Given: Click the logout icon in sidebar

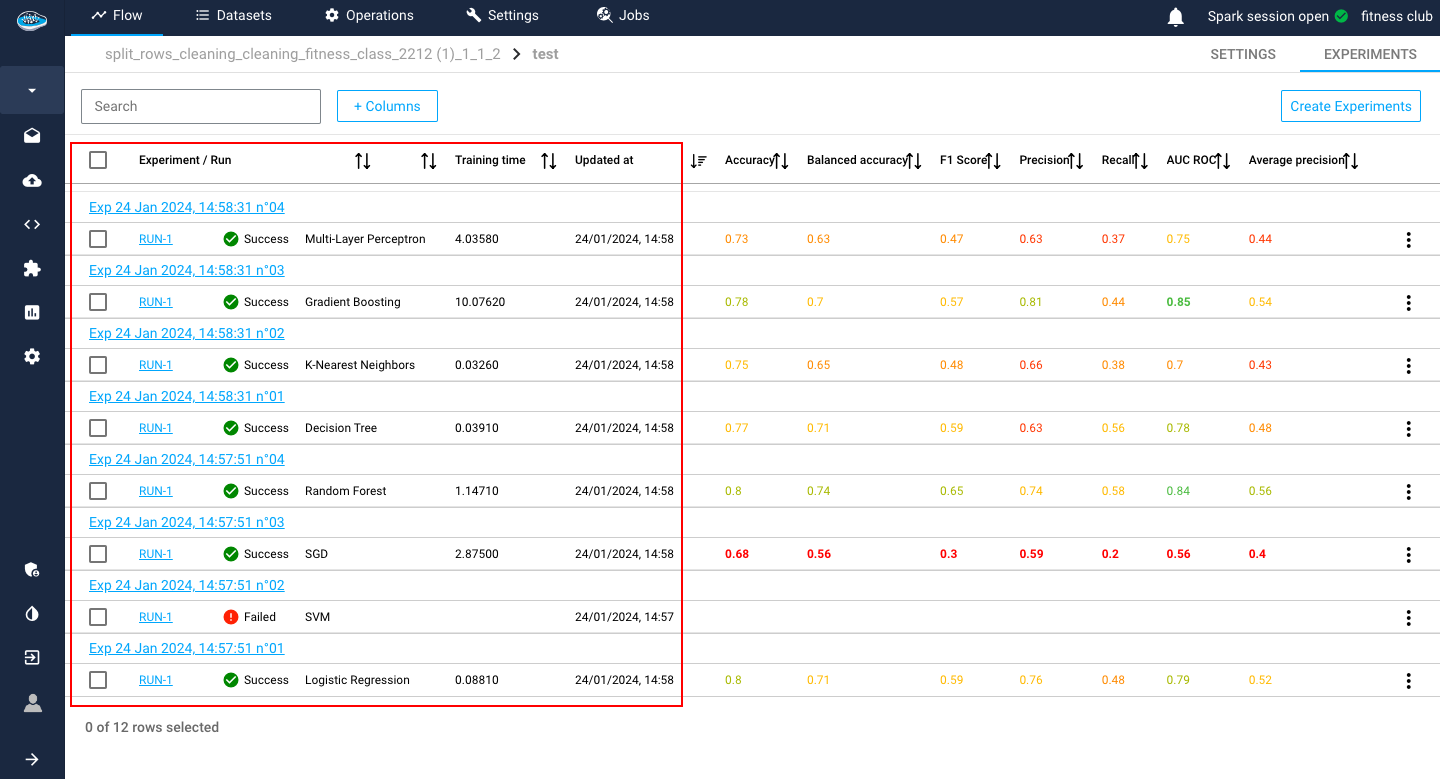Looking at the screenshot, I should pos(32,658).
